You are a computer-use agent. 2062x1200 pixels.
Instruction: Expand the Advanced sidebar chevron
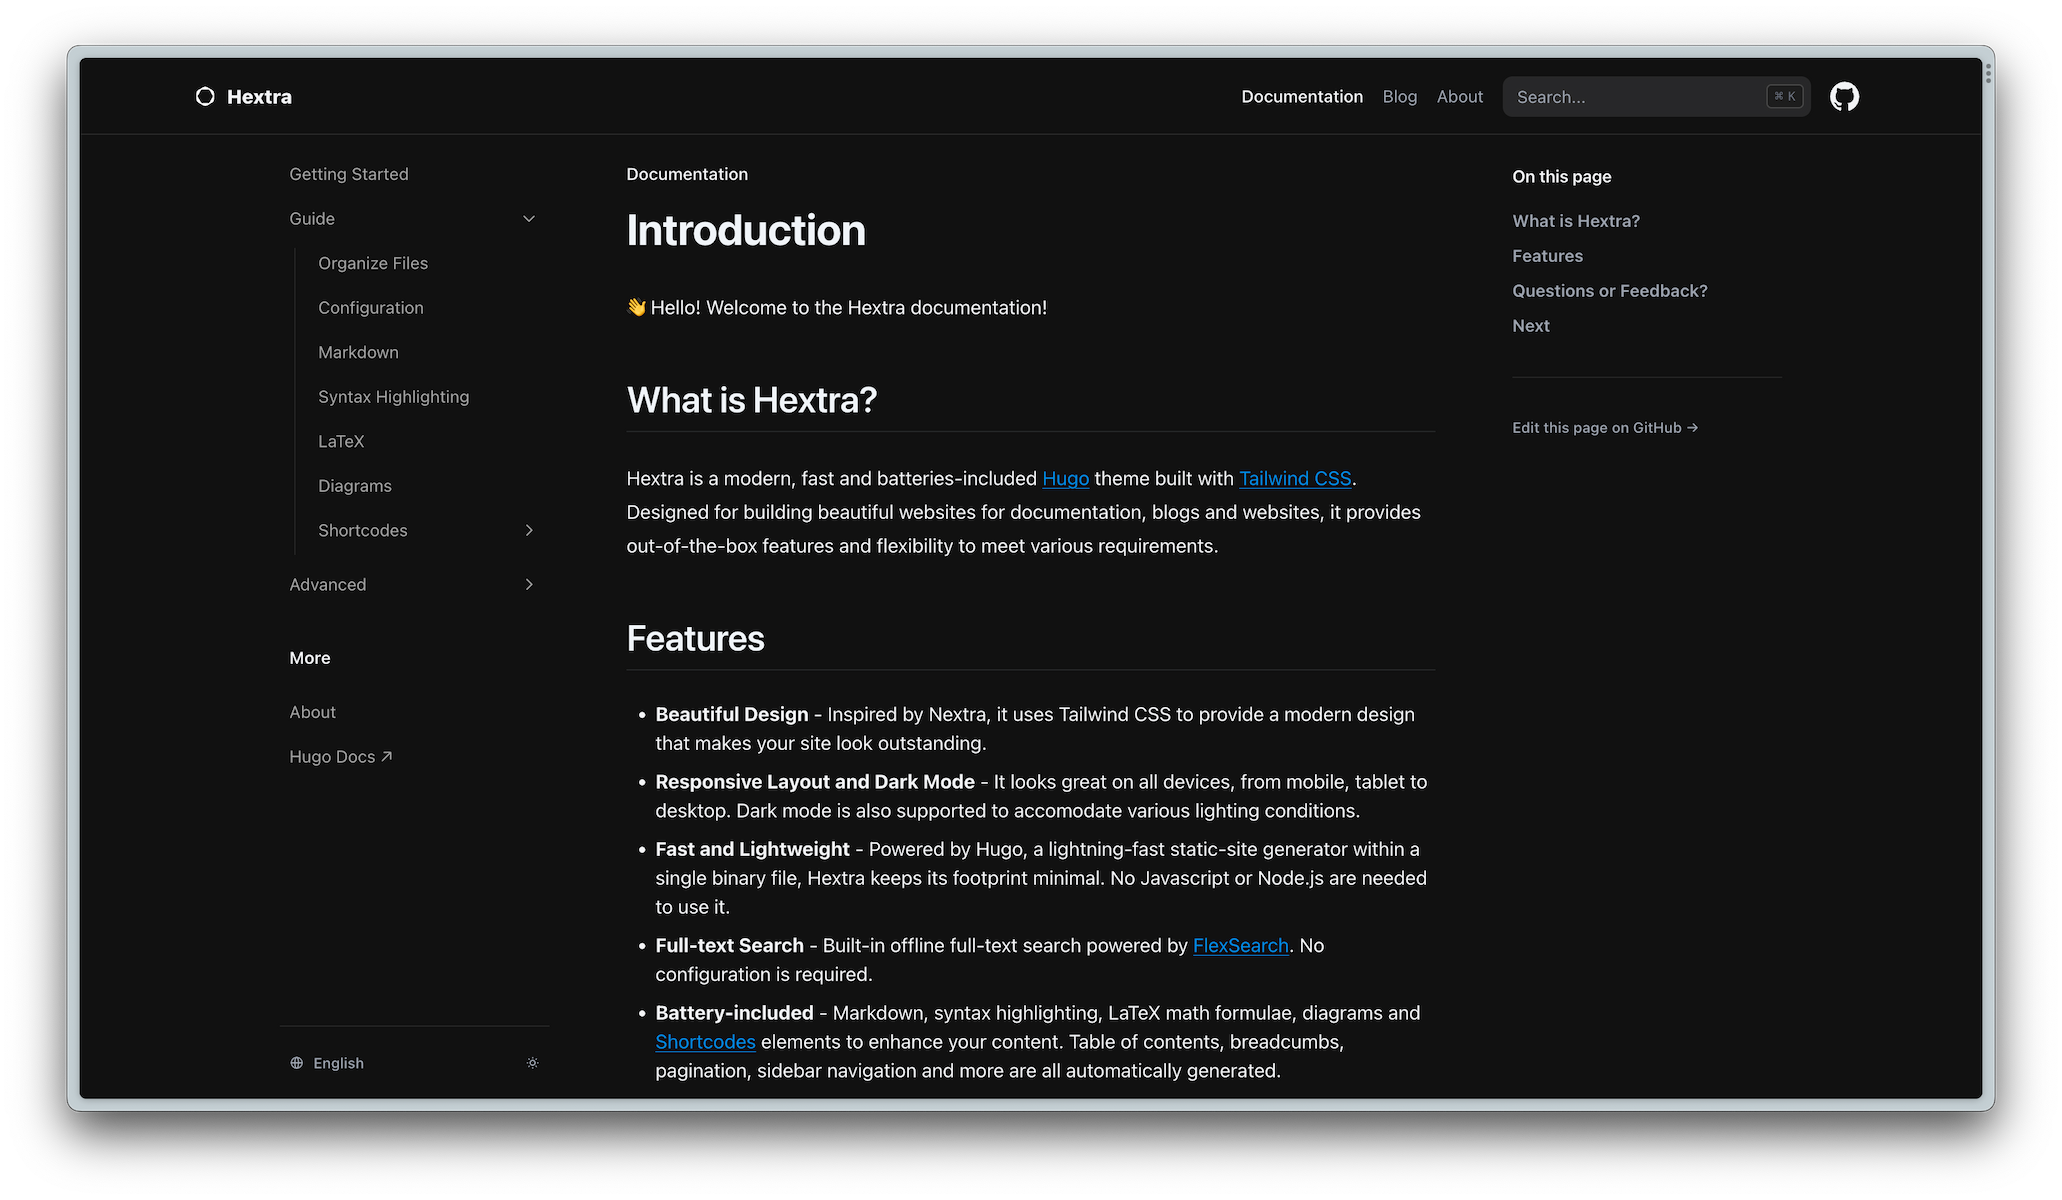point(529,584)
